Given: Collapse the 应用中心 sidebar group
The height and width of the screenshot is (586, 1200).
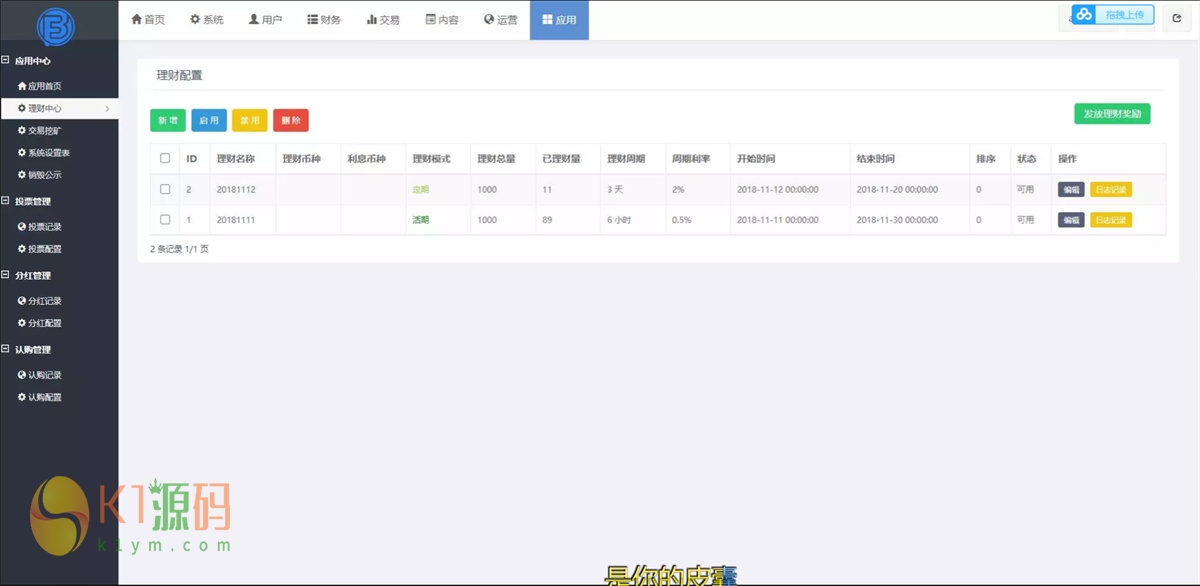Looking at the screenshot, I should (6, 61).
